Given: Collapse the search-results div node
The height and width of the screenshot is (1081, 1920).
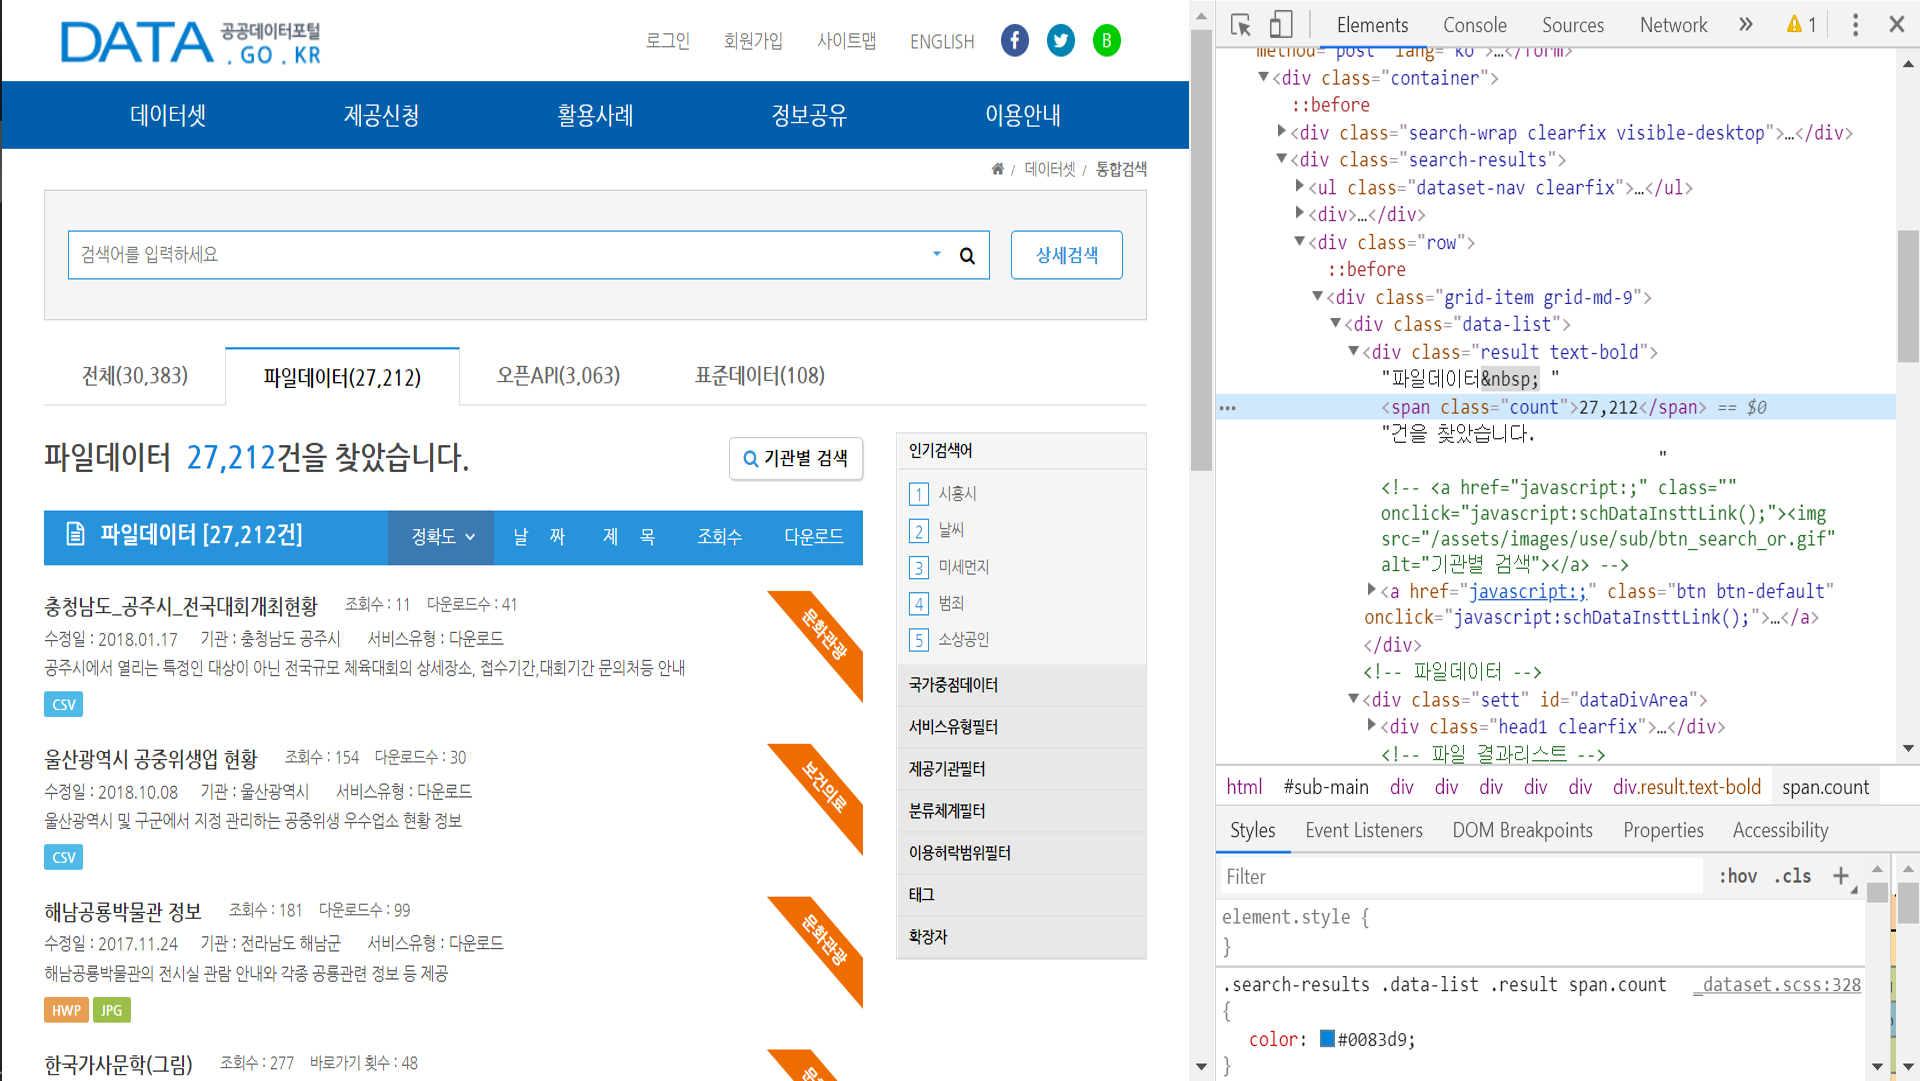Looking at the screenshot, I should [1281, 159].
